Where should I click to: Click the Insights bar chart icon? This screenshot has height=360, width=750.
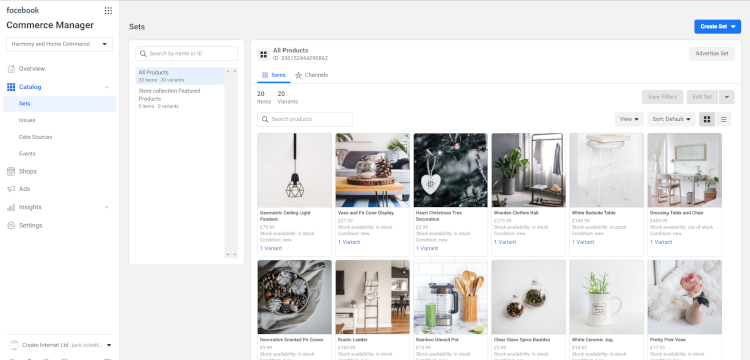click(x=11, y=207)
